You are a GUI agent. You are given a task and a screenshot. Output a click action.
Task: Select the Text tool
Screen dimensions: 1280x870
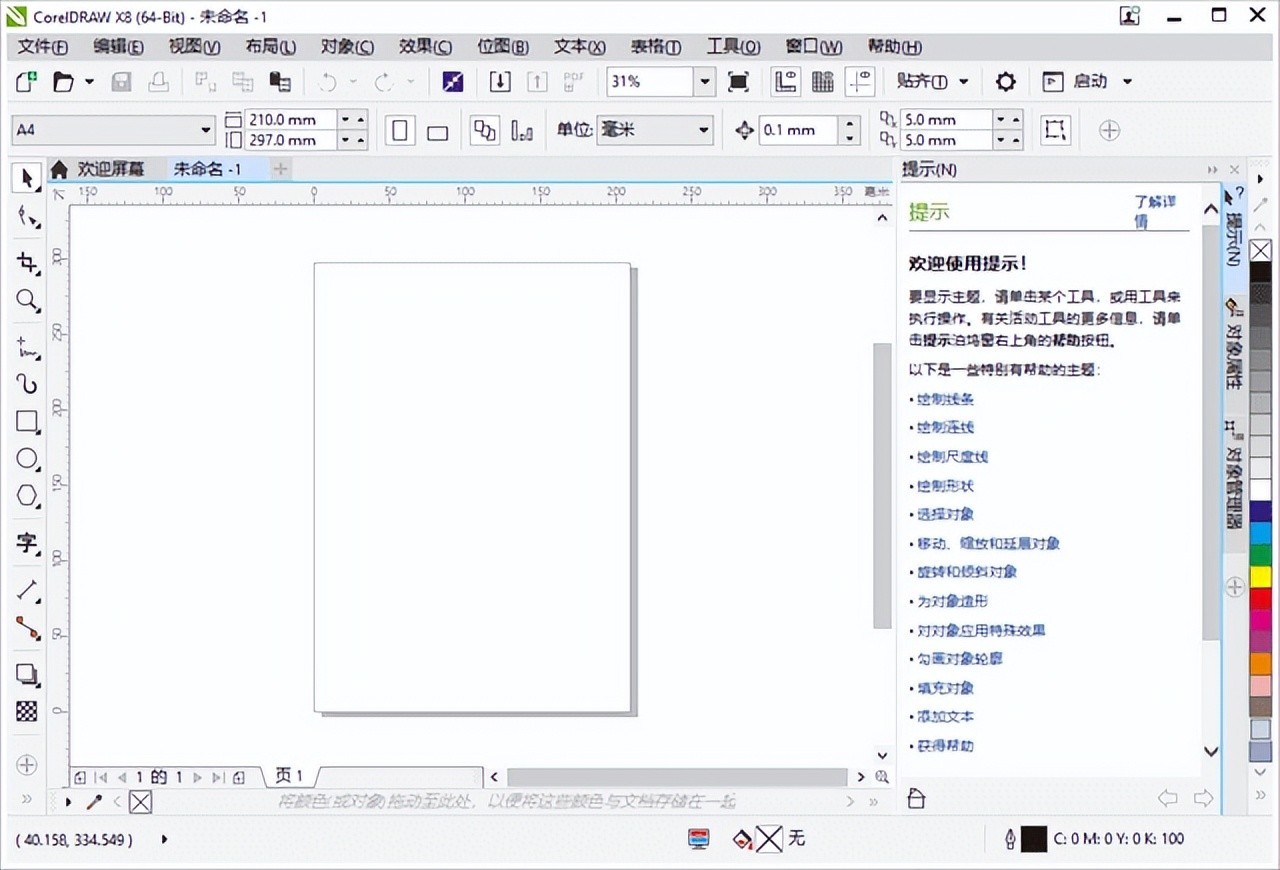point(27,543)
